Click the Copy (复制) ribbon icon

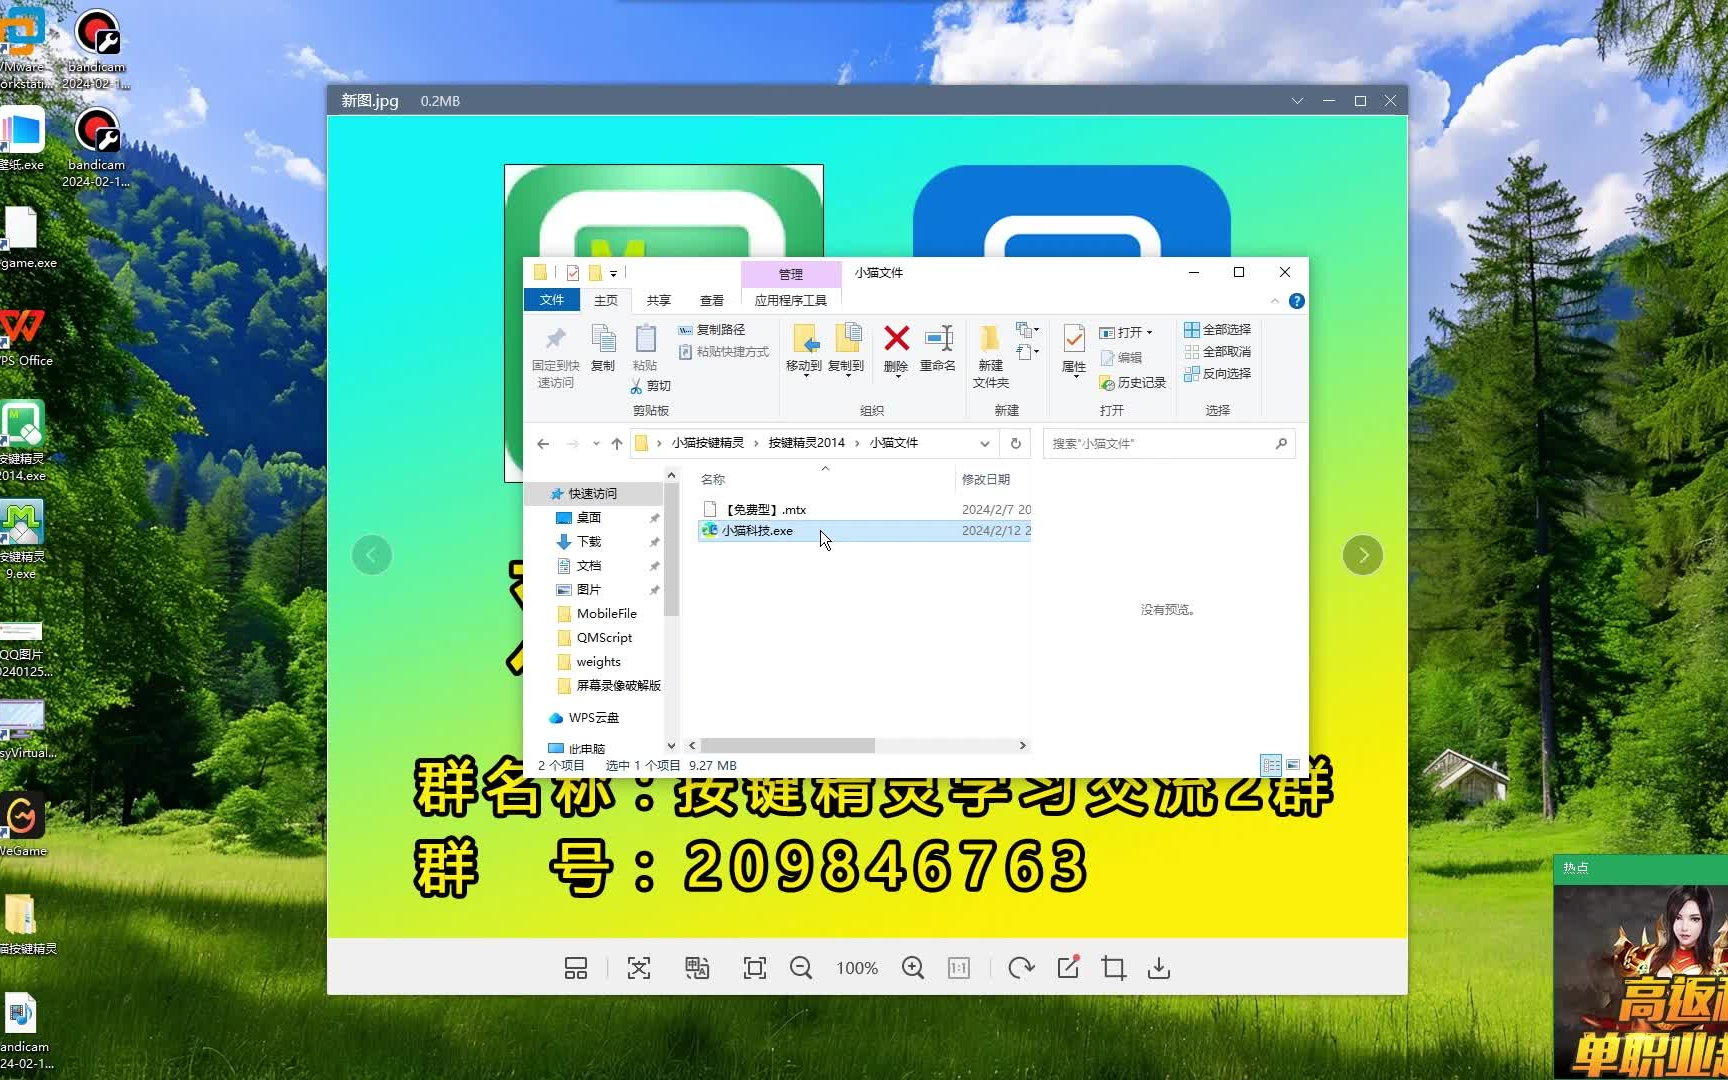(x=603, y=348)
